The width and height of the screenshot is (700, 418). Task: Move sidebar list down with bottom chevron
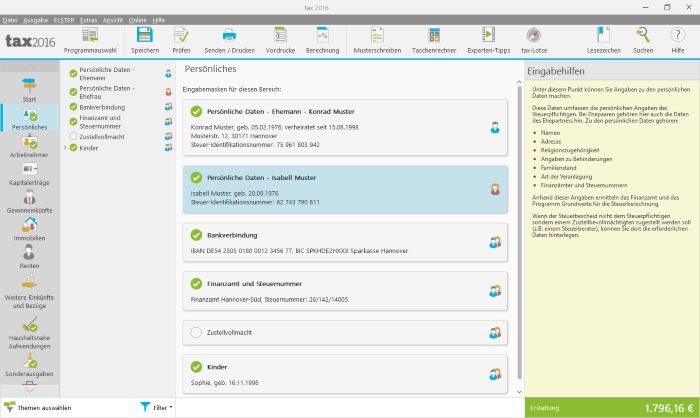point(29,390)
